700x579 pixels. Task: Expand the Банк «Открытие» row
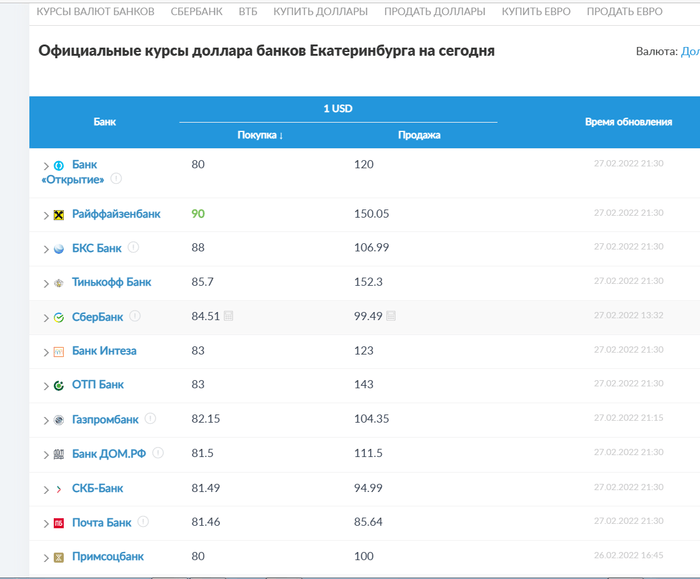pyautogui.click(x=46, y=166)
